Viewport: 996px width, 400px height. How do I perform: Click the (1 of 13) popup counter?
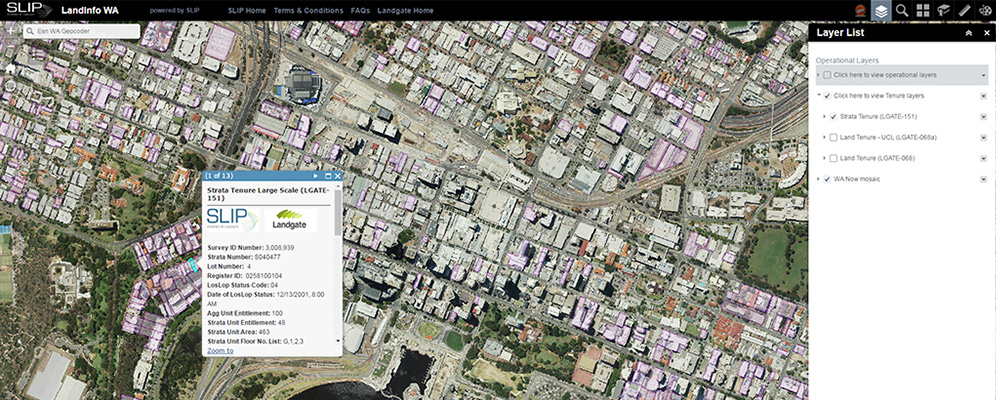219,176
